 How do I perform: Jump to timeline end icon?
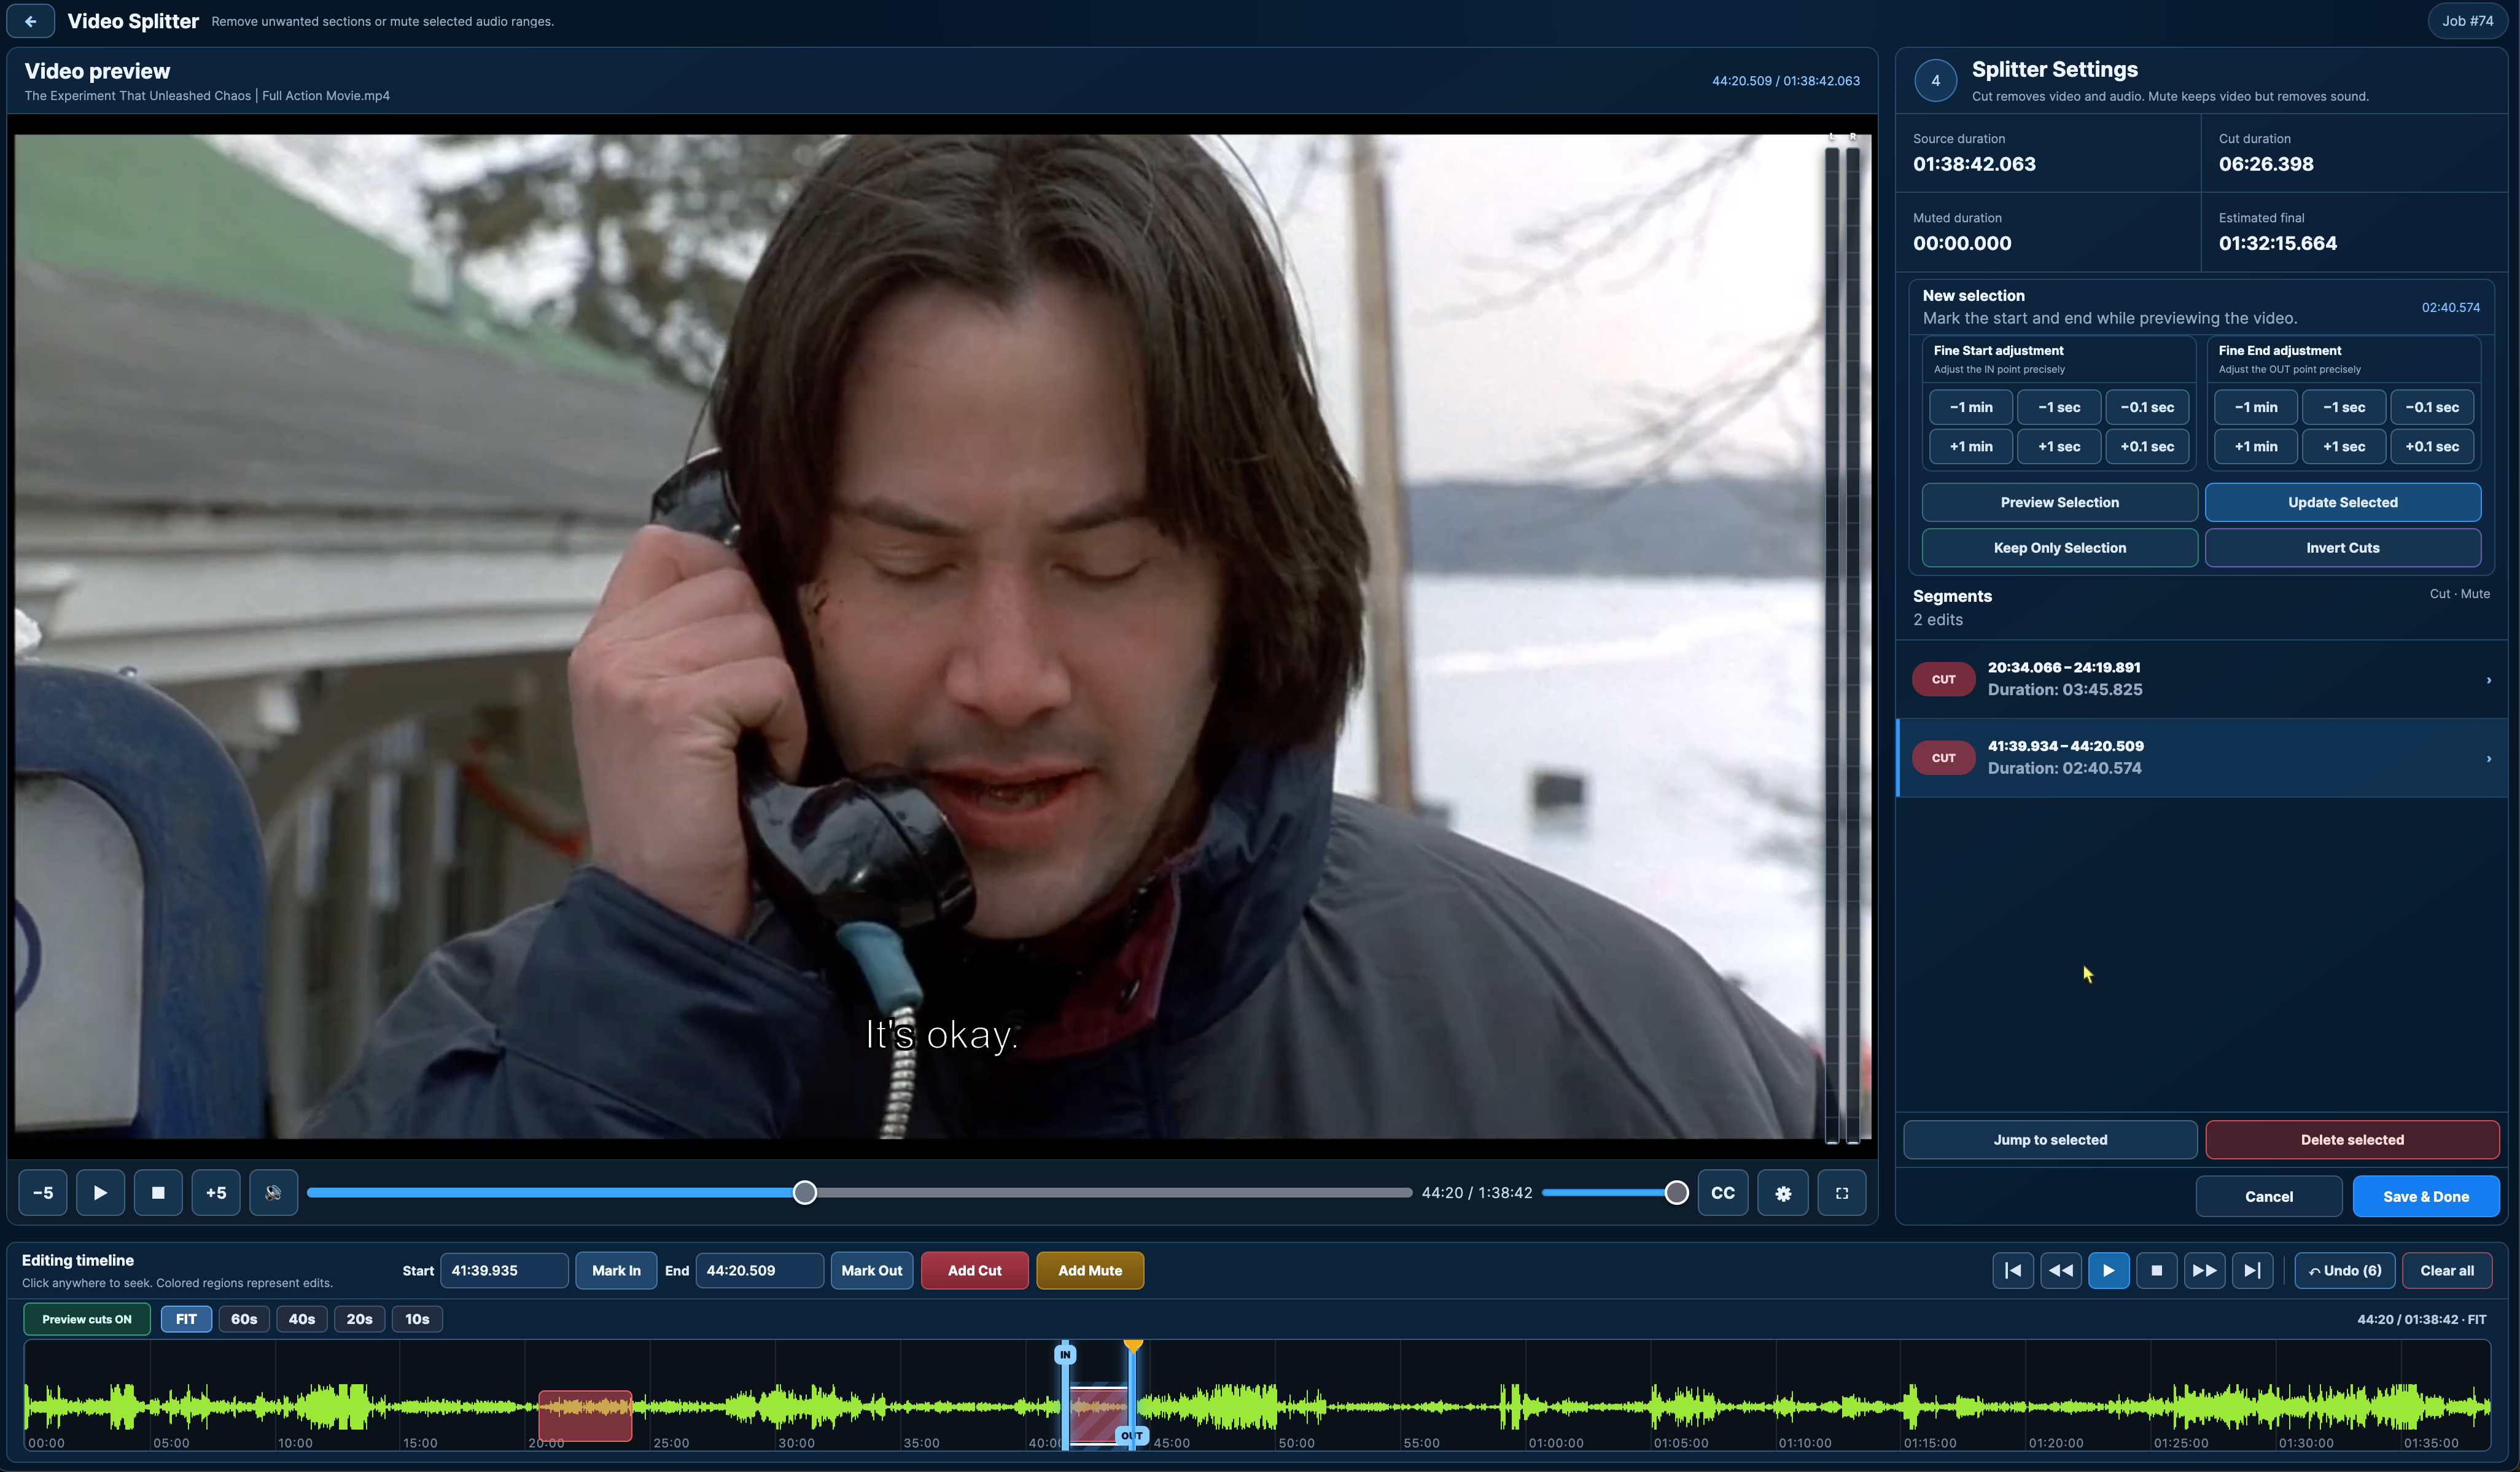click(2253, 1270)
